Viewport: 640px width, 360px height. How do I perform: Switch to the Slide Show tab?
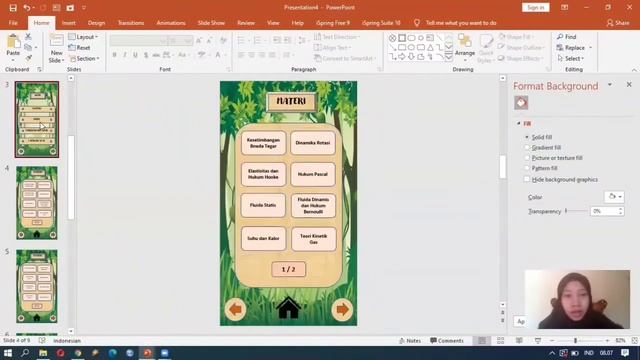pos(211,23)
